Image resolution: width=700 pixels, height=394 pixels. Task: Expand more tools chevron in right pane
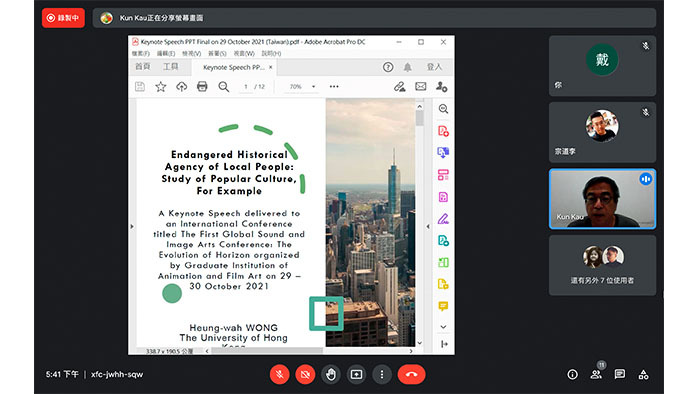coord(443,327)
